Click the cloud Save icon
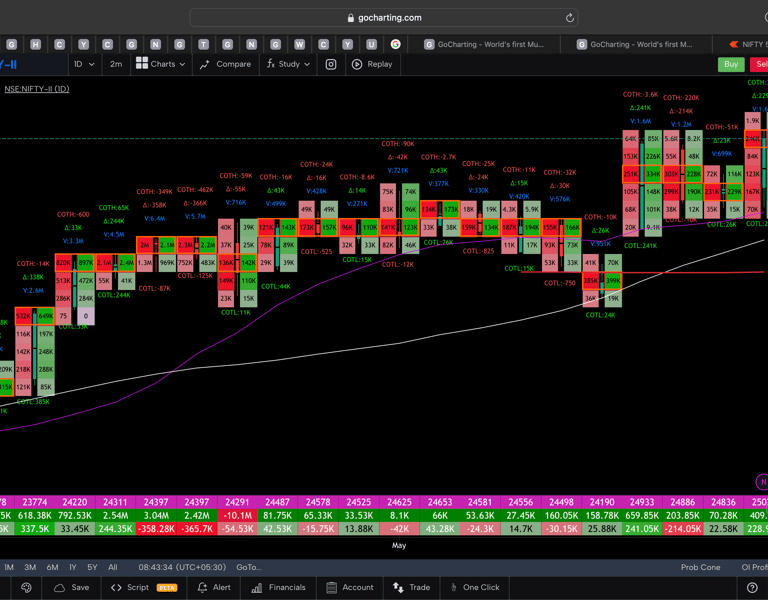This screenshot has width=768, height=600. point(59,587)
